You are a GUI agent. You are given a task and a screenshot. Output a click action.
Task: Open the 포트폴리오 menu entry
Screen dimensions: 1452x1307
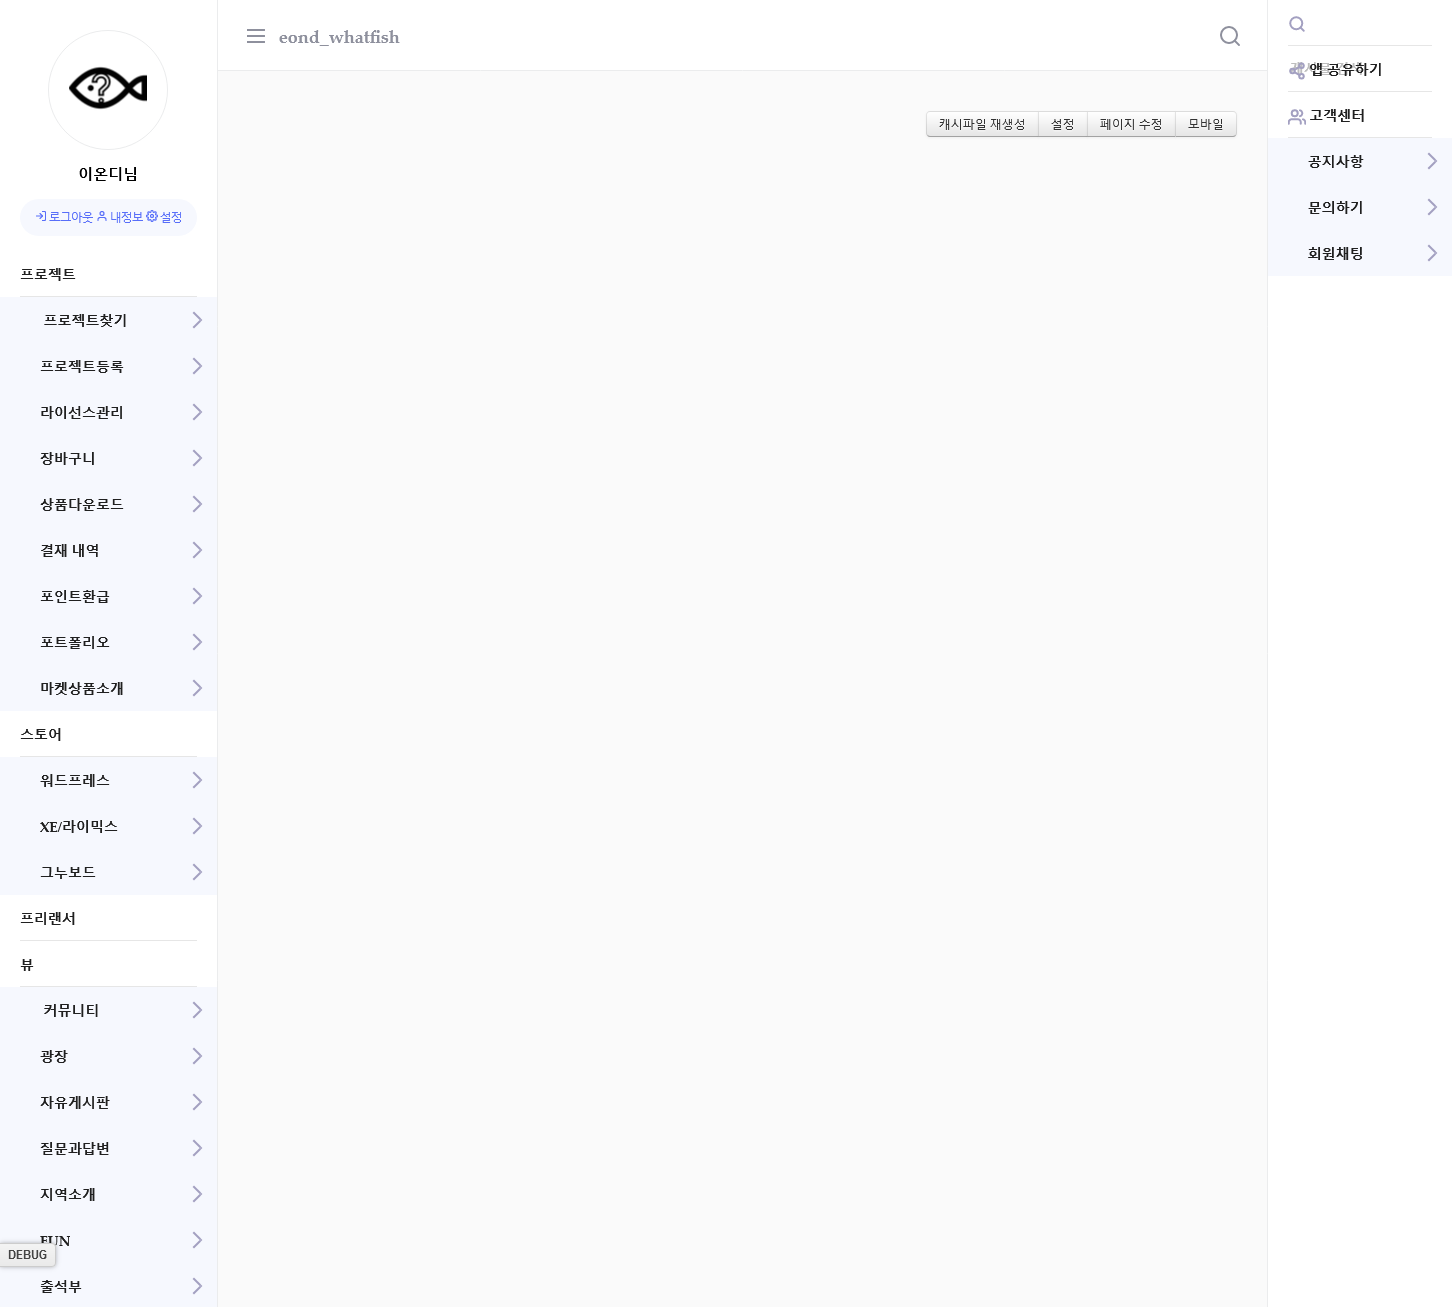75,642
